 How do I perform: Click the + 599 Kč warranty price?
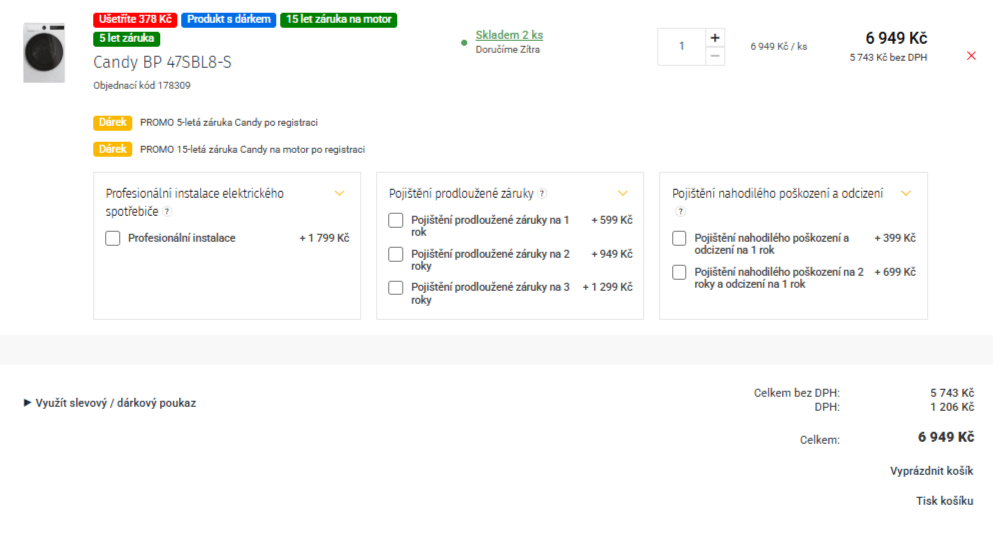click(x=612, y=220)
